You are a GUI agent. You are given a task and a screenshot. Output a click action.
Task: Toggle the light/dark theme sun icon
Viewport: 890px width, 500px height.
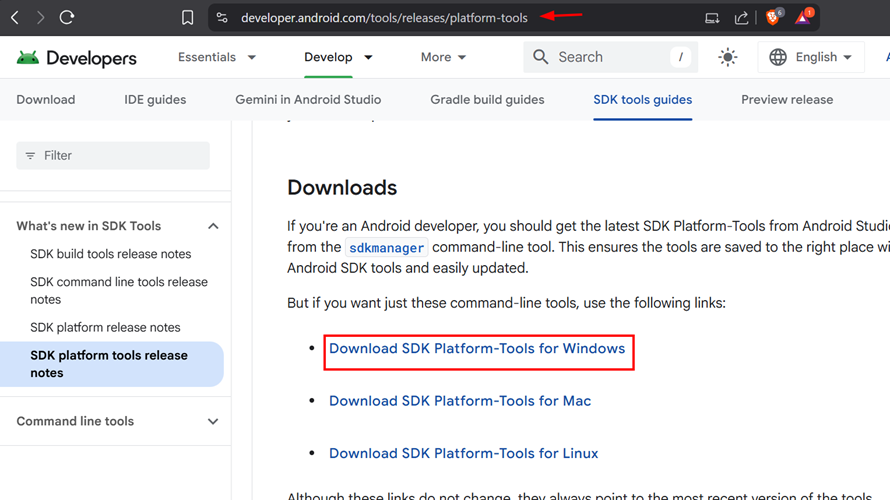[x=727, y=57]
